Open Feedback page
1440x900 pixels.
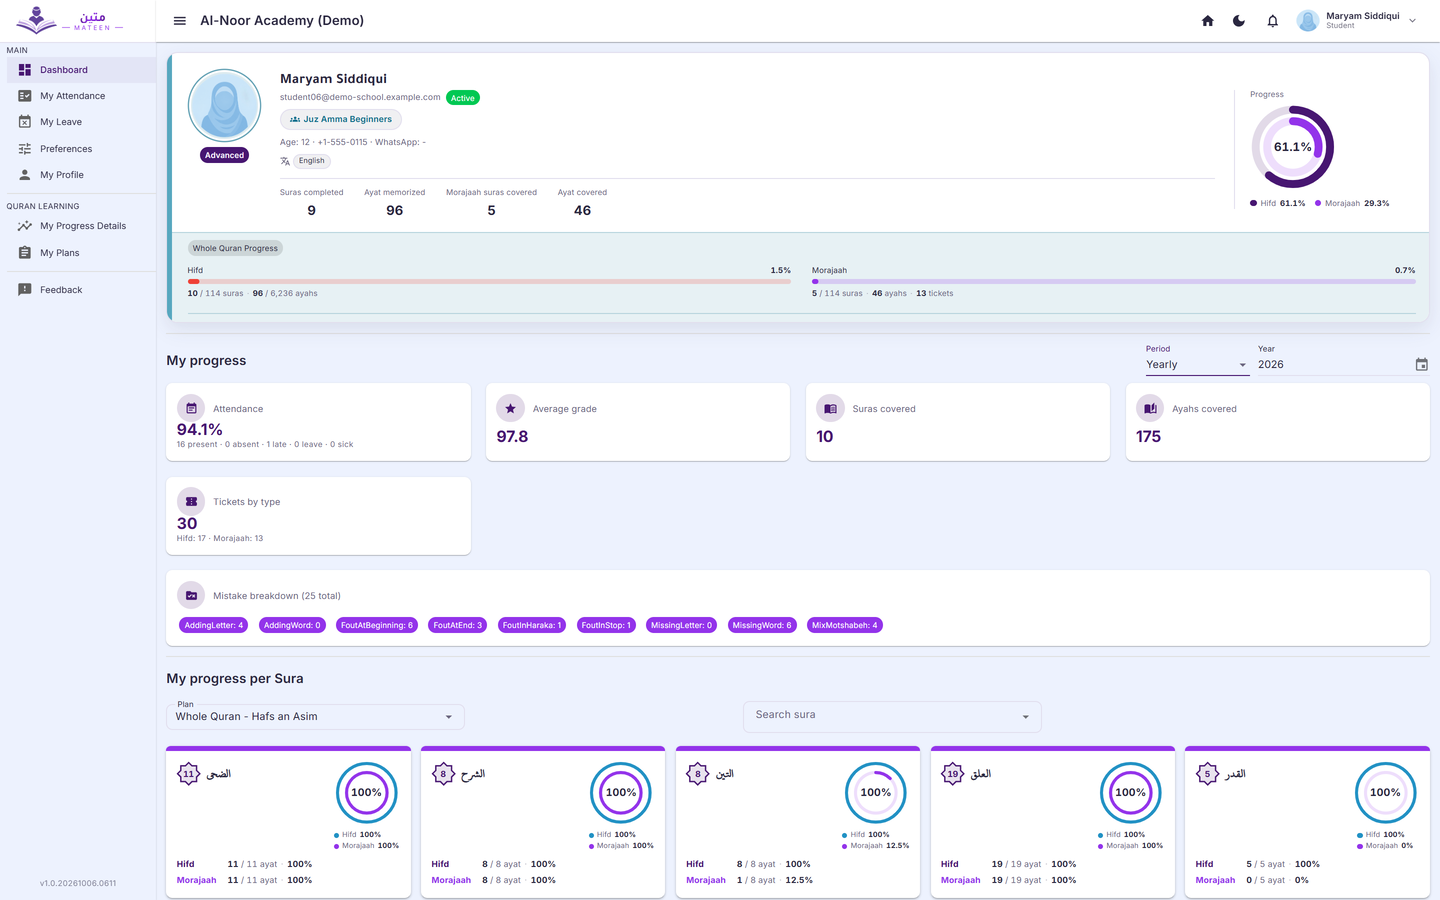pos(81,290)
